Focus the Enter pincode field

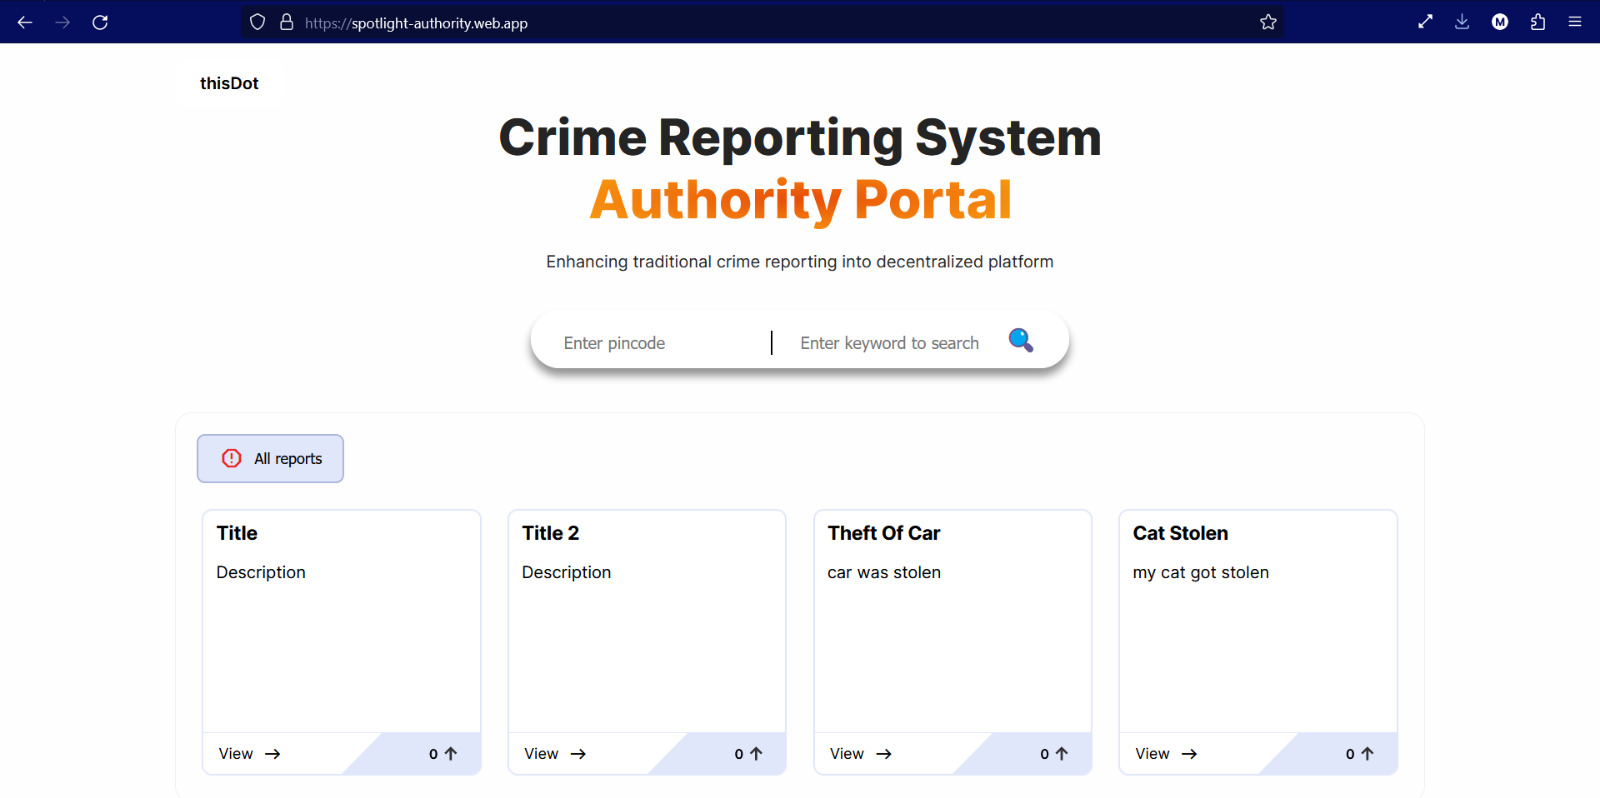click(660, 343)
